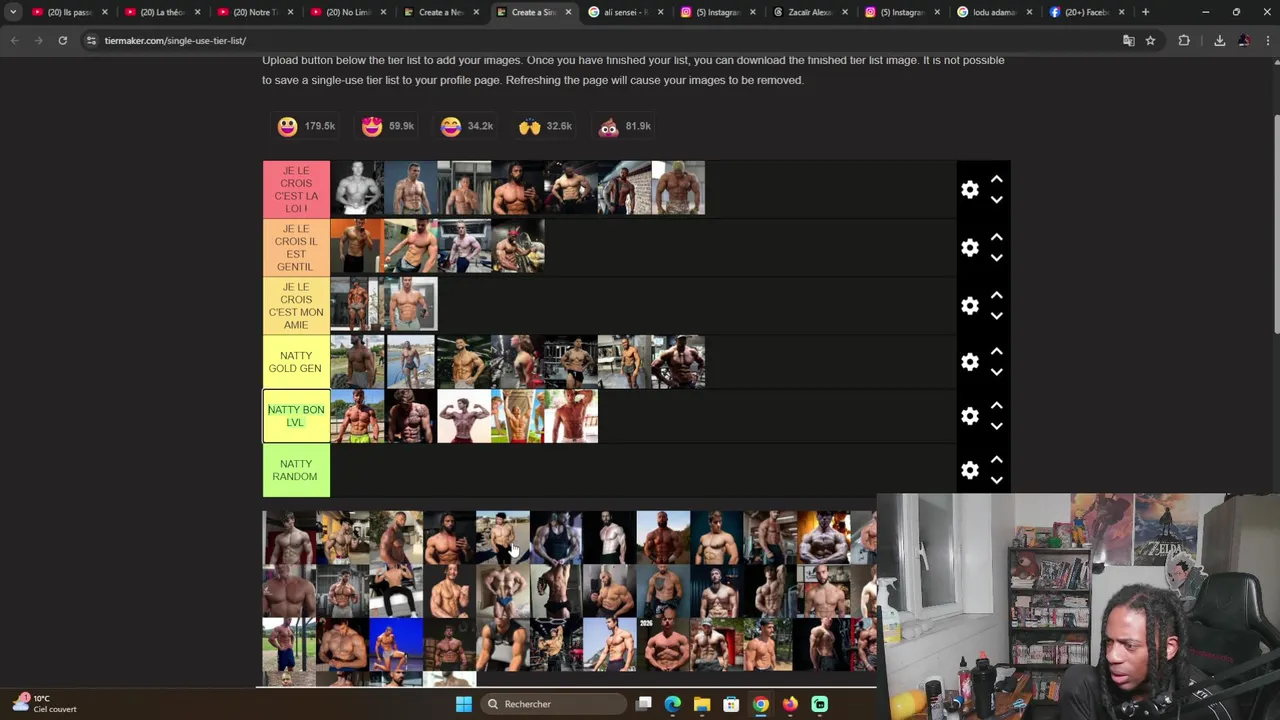This screenshot has width=1280, height=720.
Task: Open Microsoft Store from taskbar
Action: coord(731,704)
